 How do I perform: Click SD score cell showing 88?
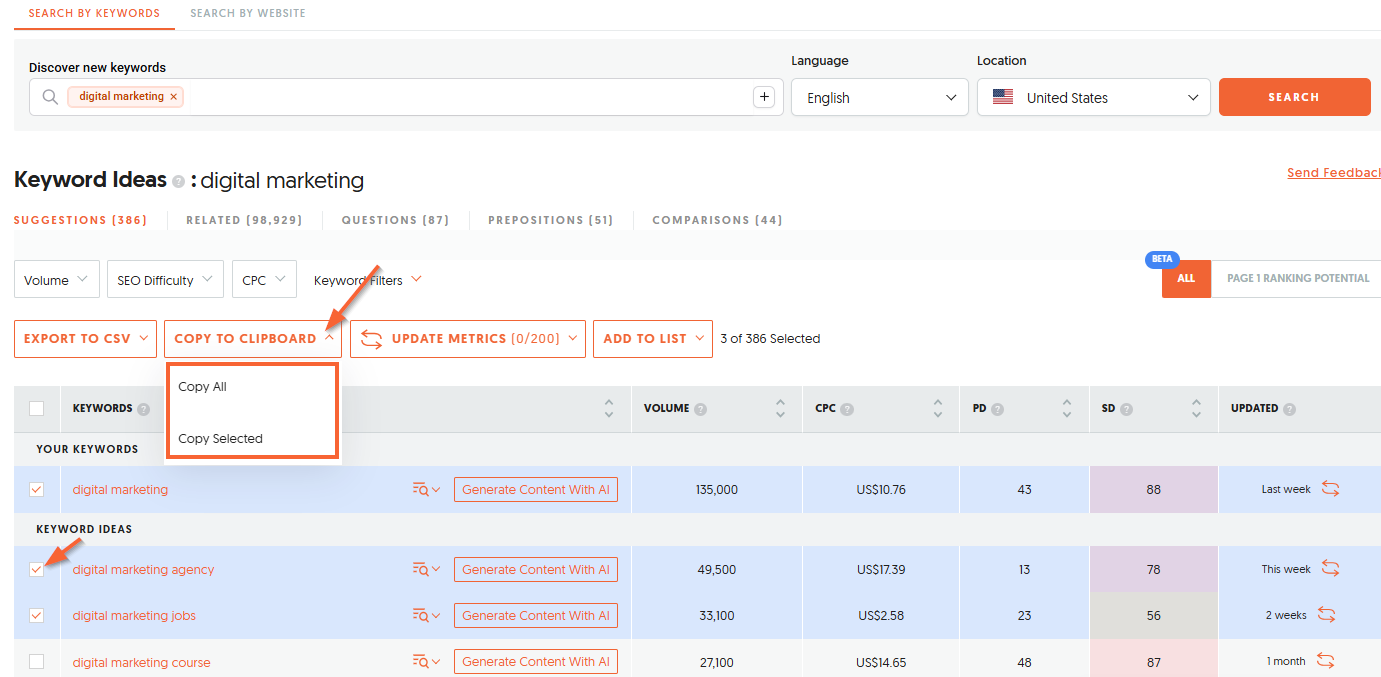coord(1153,490)
